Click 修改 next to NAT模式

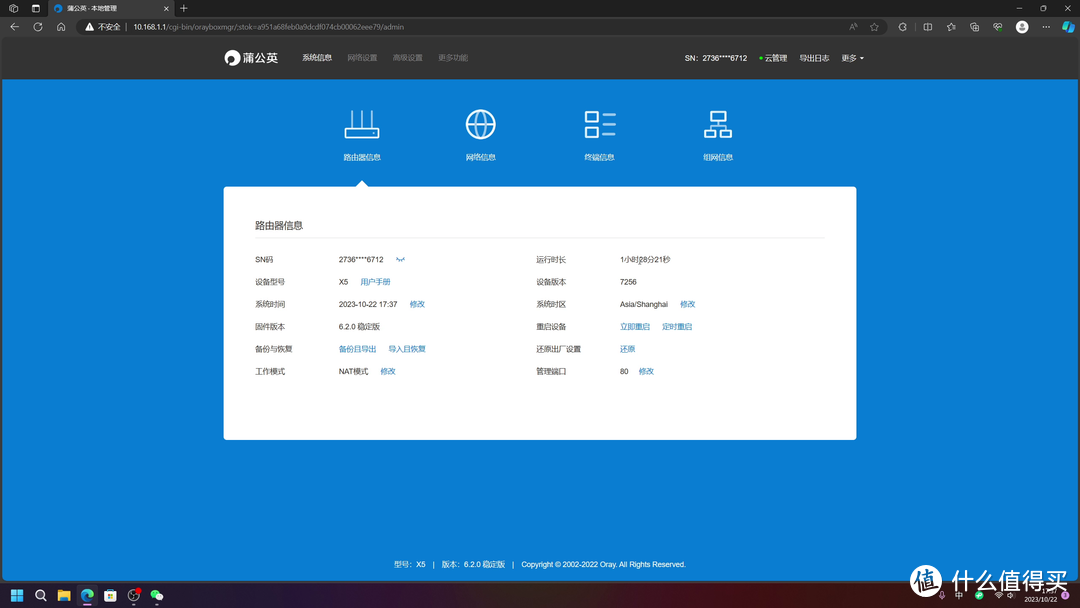click(388, 371)
